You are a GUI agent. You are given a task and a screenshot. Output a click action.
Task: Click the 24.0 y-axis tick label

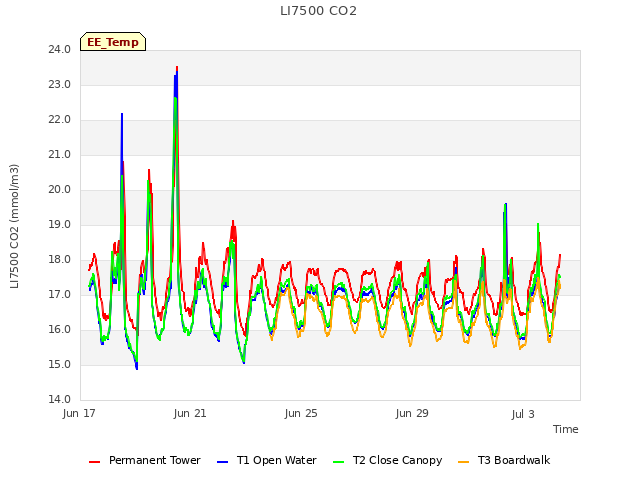(60, 49)
